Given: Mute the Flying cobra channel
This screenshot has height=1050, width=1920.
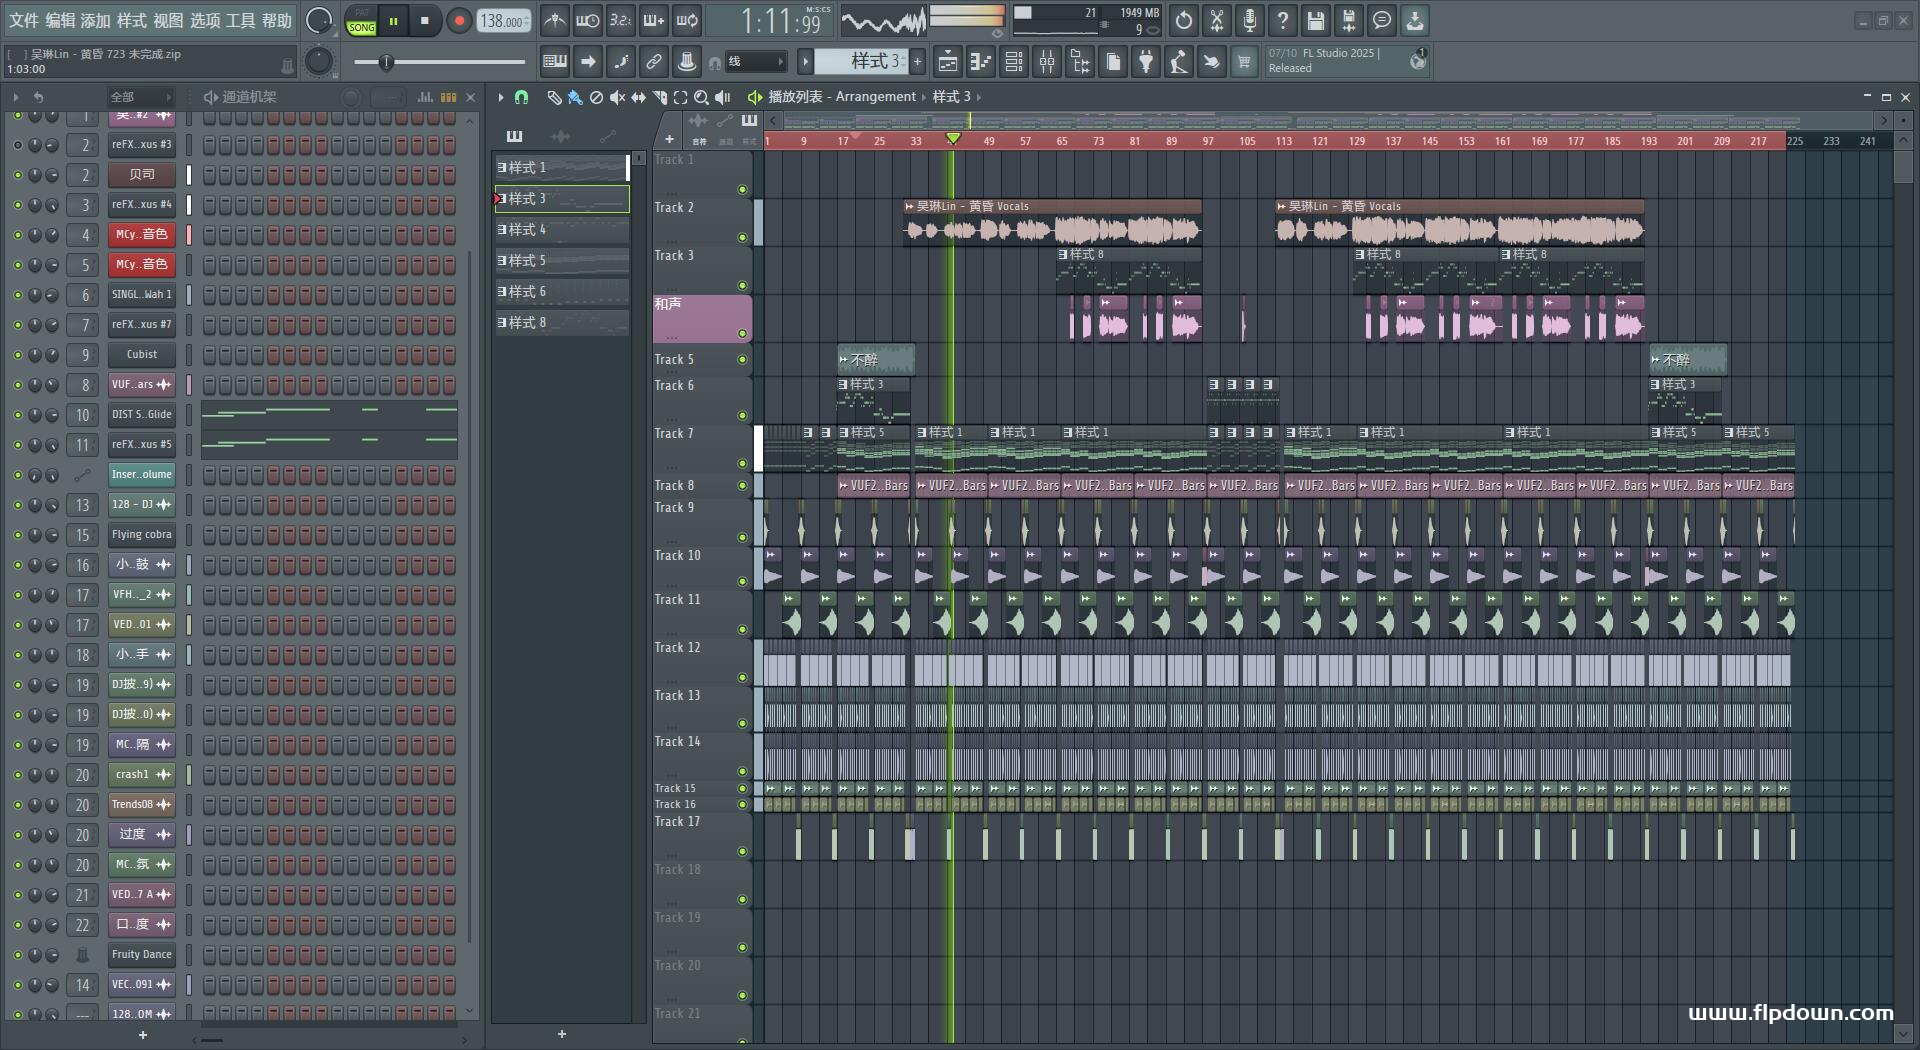Looking at the screenshot, I should 17,535.
